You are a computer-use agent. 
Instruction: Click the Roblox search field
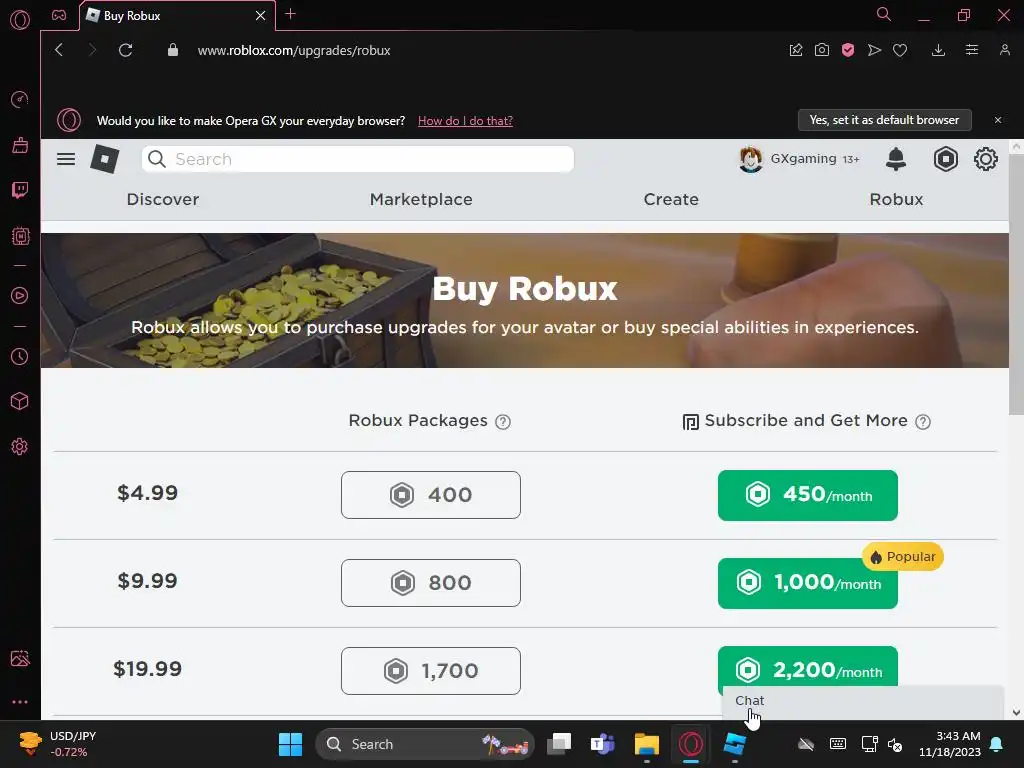[x=358, y=159]
